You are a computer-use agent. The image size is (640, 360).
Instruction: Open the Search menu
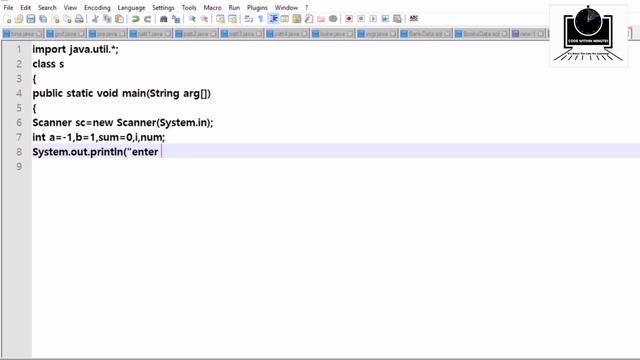(47, 8)
